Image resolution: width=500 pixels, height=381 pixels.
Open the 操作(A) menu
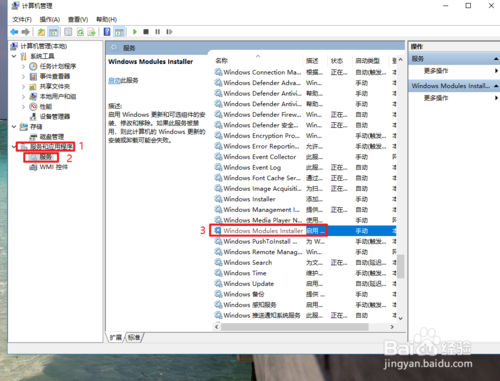click(50, 19)
